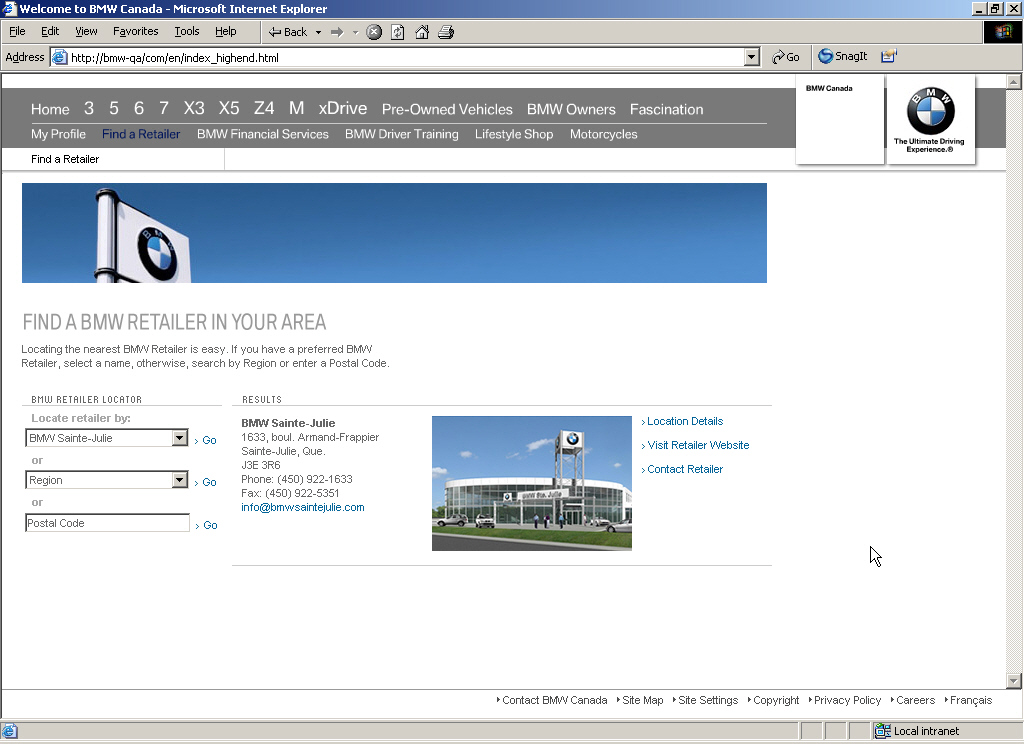Open My Profile link
This screenshot has height=744, width=1024.
coord(58,134)
